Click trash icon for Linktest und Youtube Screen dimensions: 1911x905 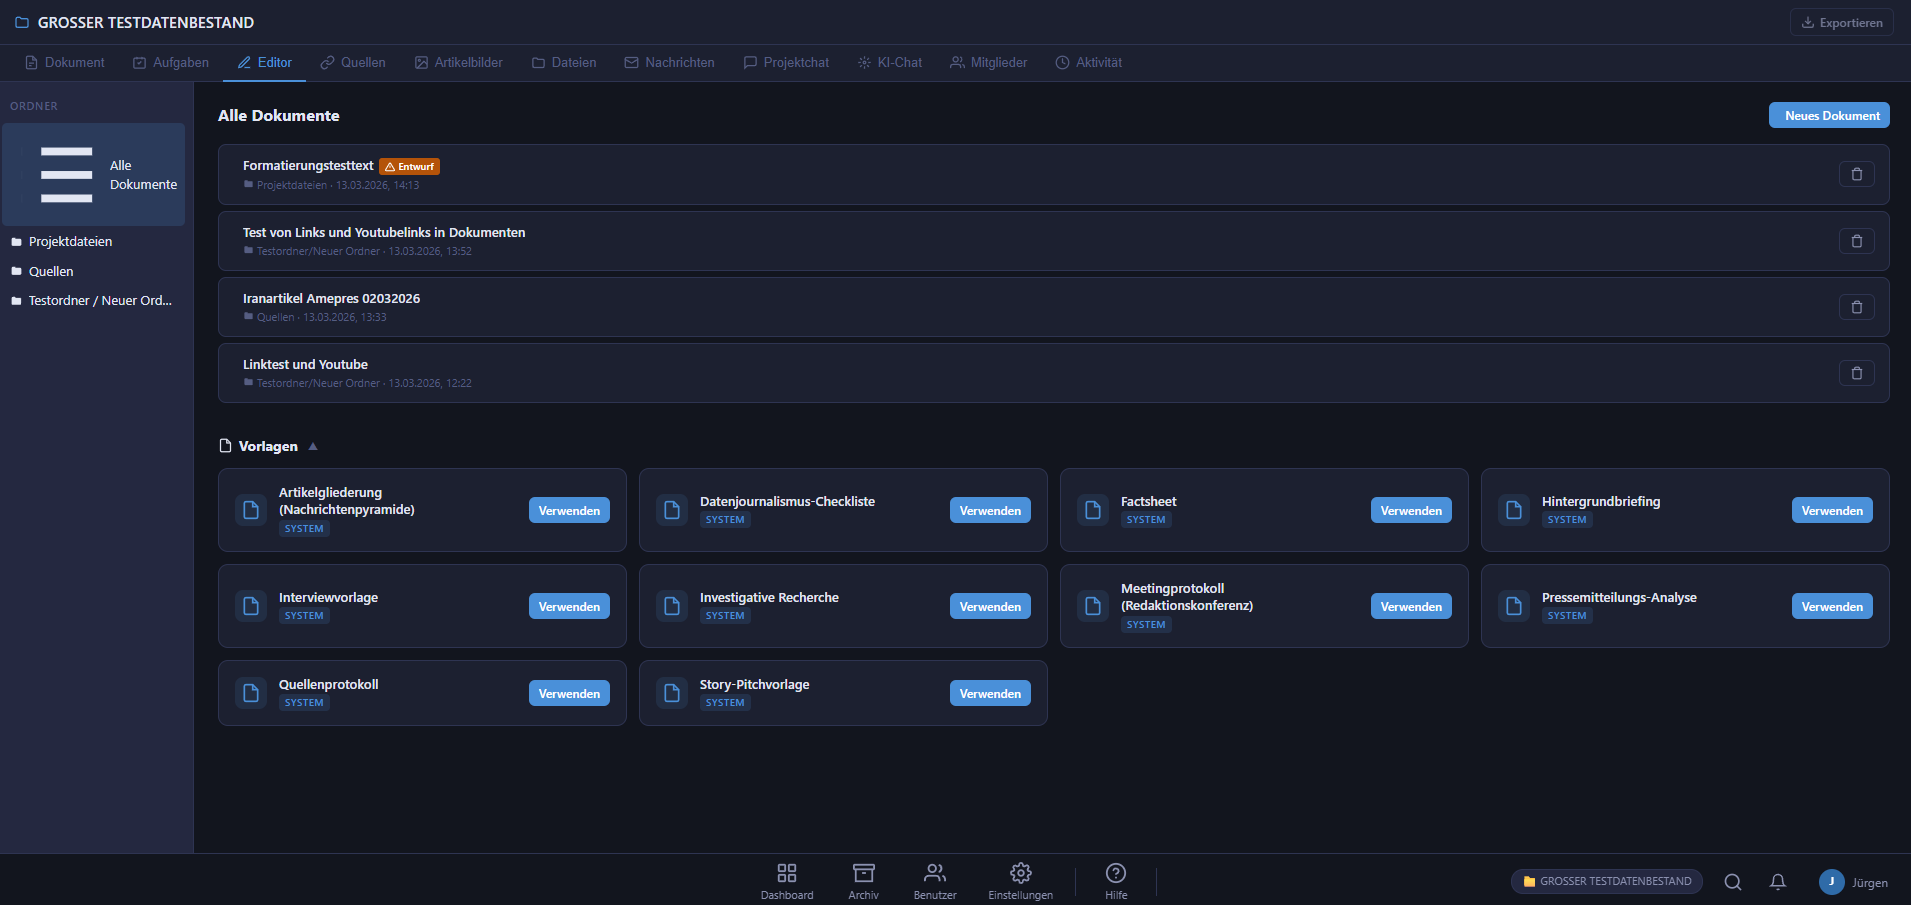[x=1856, y=373]
